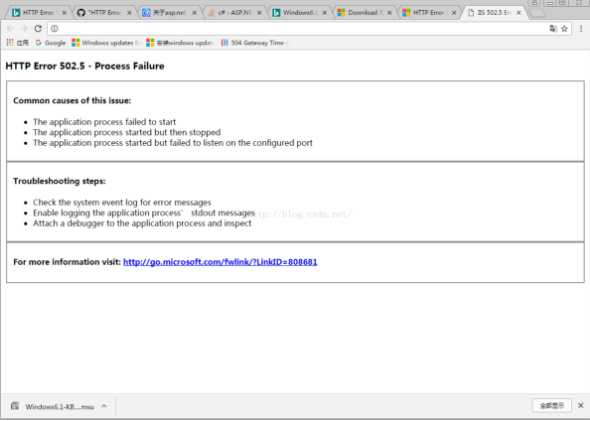Image resolution: width=590 pixels, height=421 pixels.
Task: Expand options arrow beside Windows6.1-KB download
Action: [x=104, y=406]
